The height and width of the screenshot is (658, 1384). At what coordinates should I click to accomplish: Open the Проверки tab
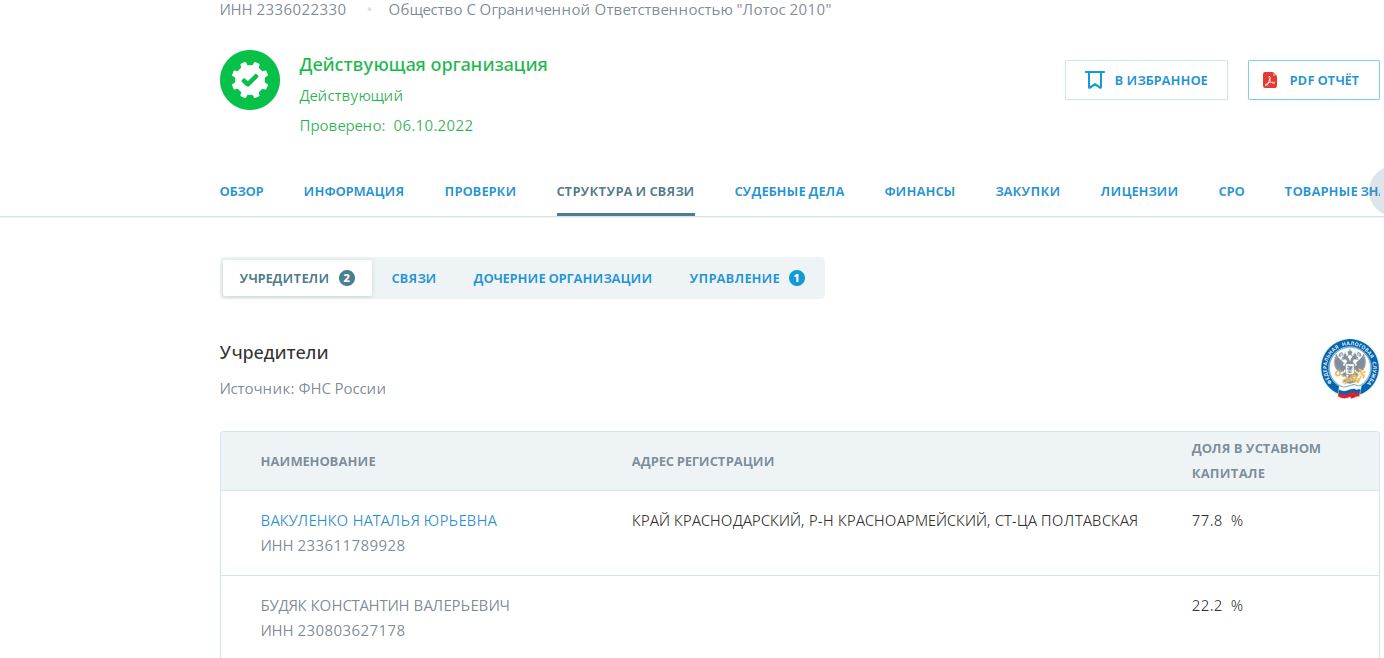click(x=480, y=191)
